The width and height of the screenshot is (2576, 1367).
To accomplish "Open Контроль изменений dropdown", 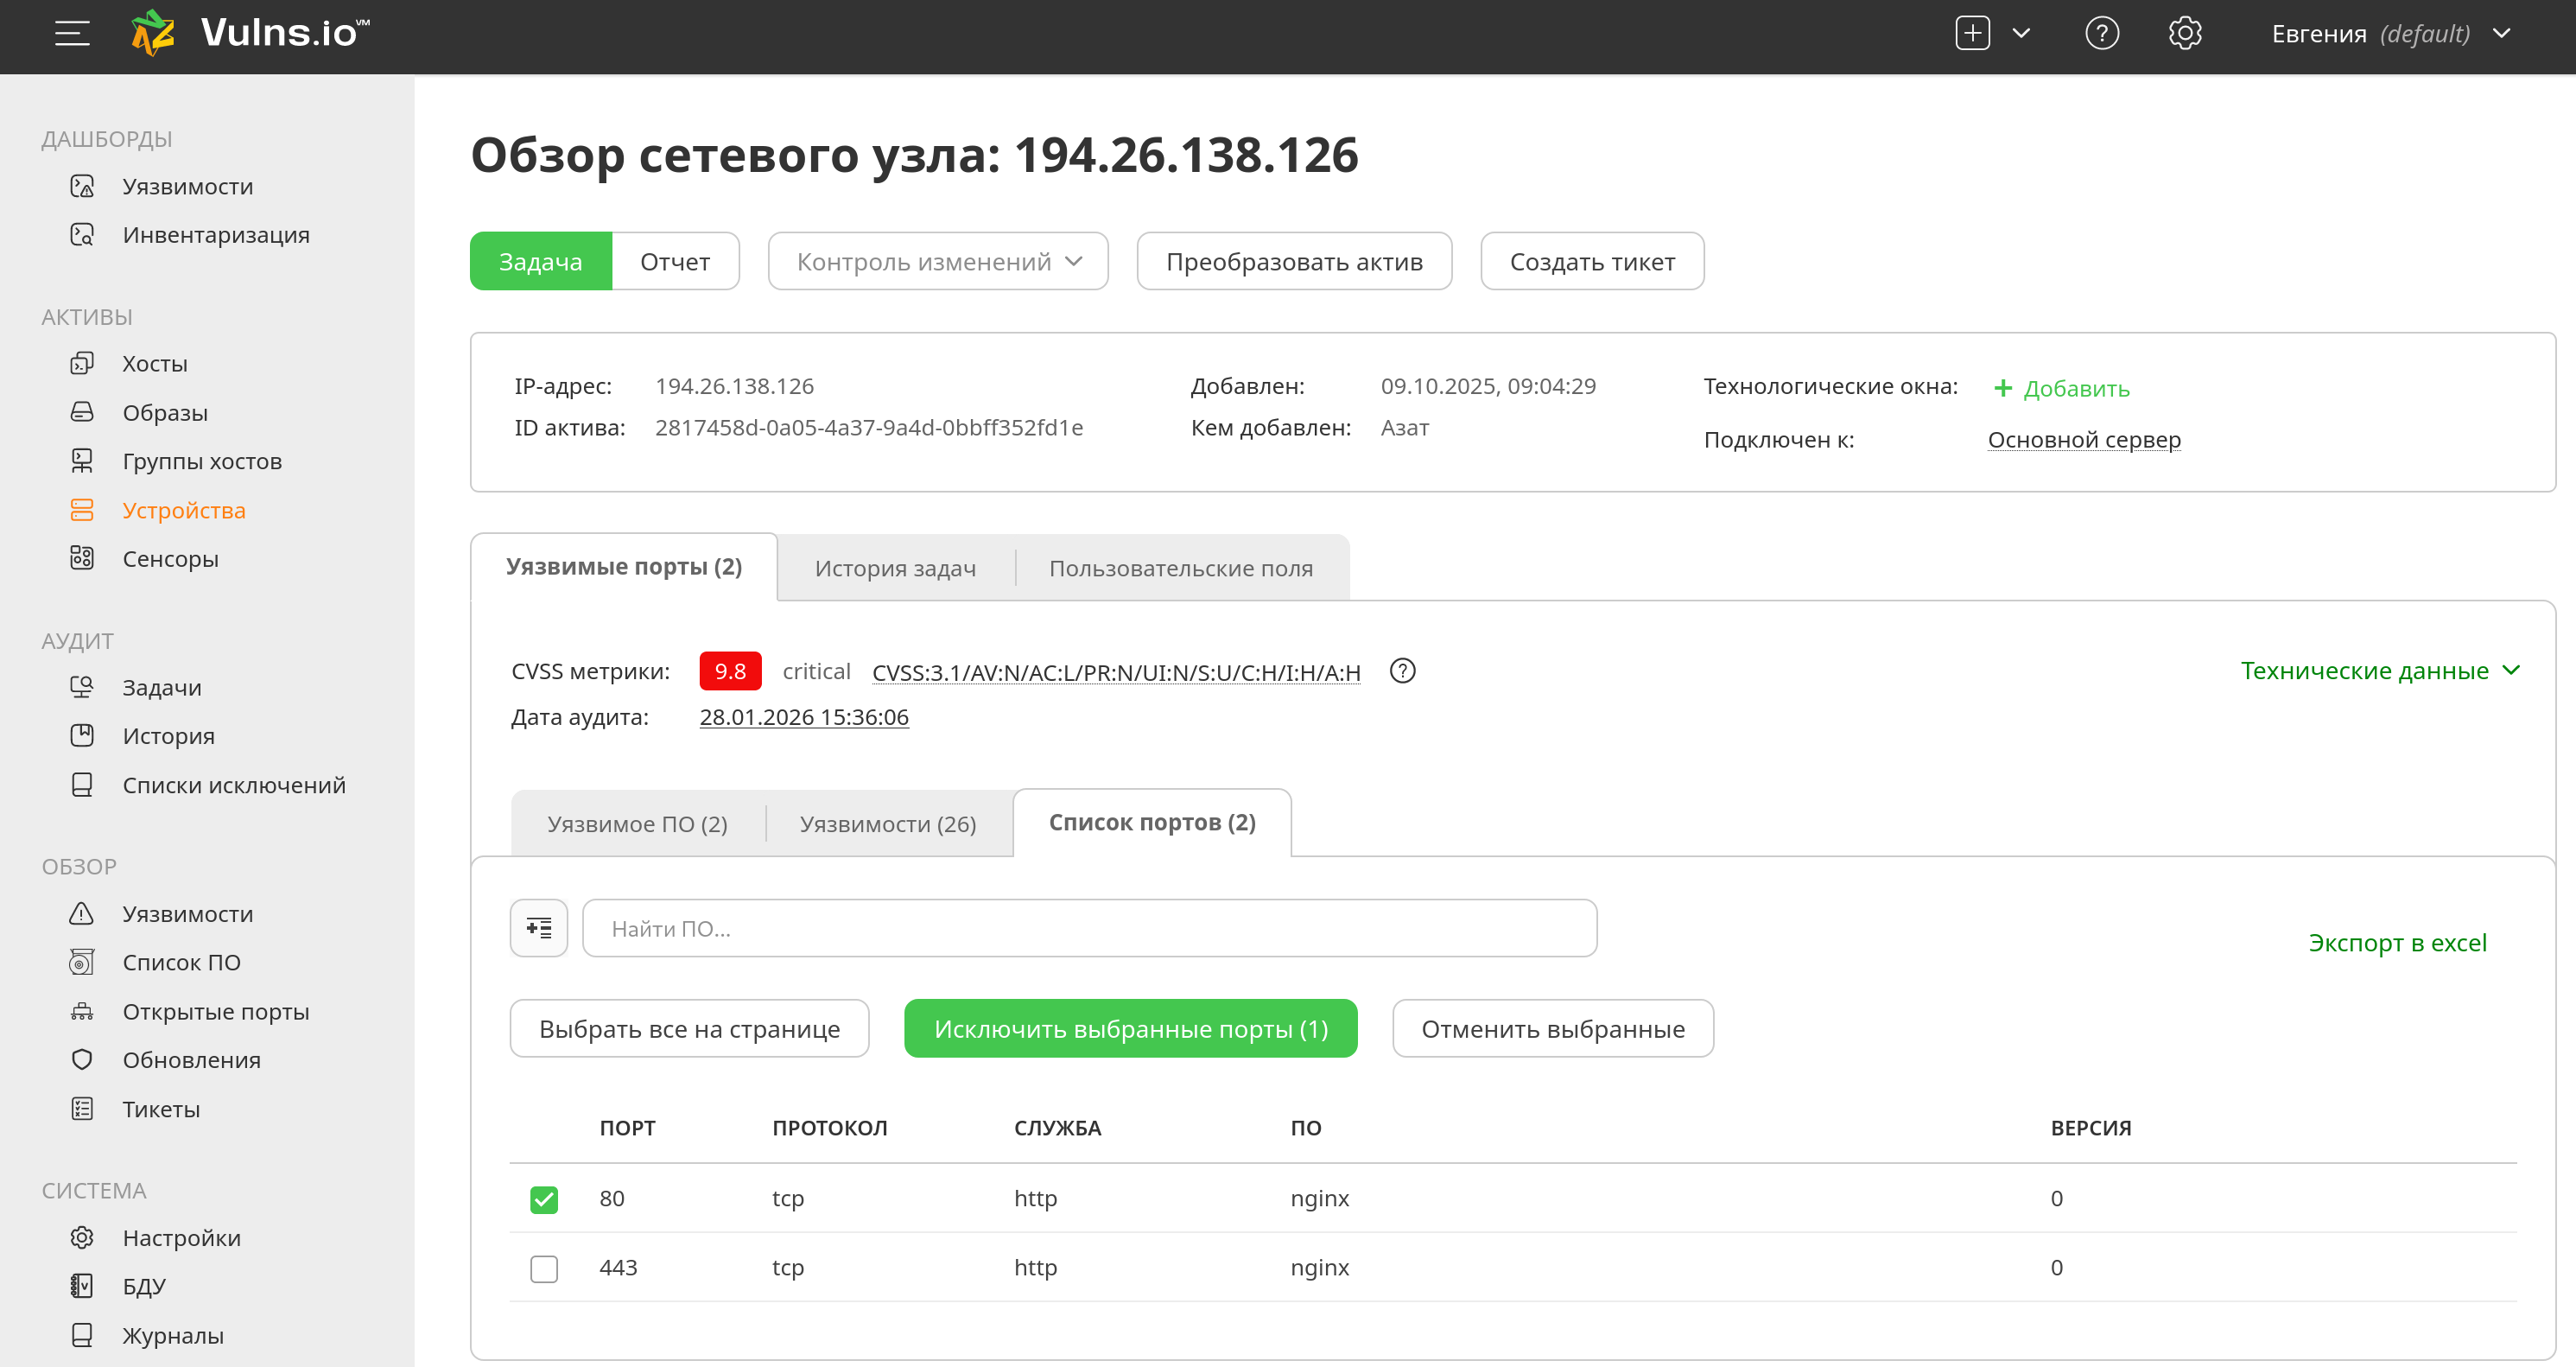I will click(x=937, y=262).
